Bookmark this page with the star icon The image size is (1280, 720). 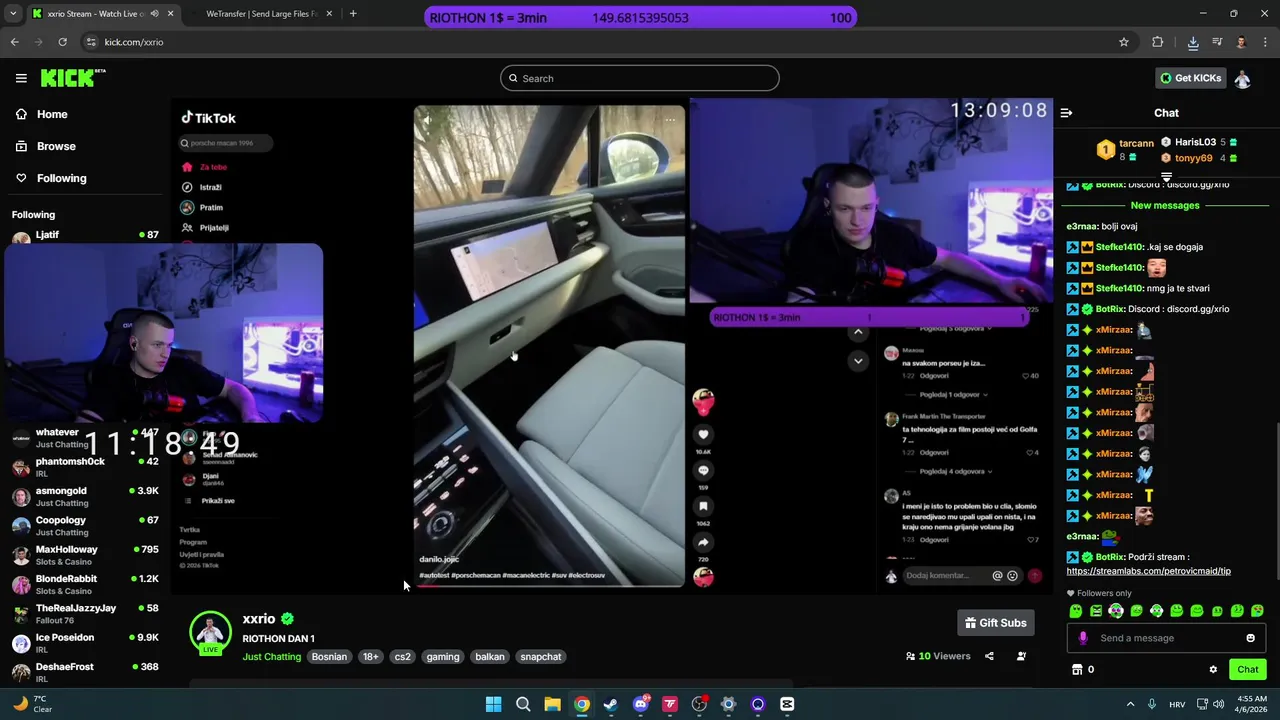[1124, 42]
